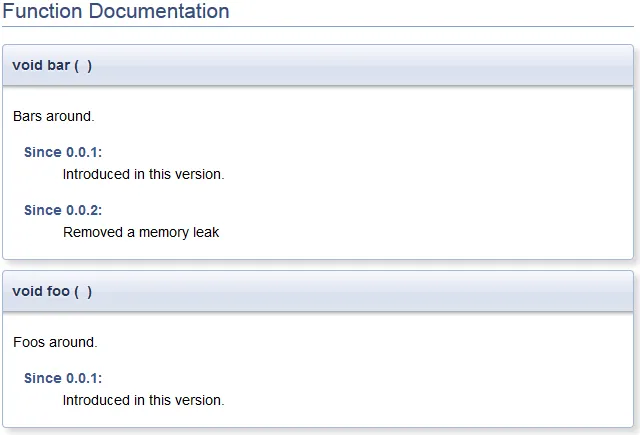This screenshot has height=435, width=640.
Task: Click the 'Bars around.' description text
Action: tap(54, 116)
